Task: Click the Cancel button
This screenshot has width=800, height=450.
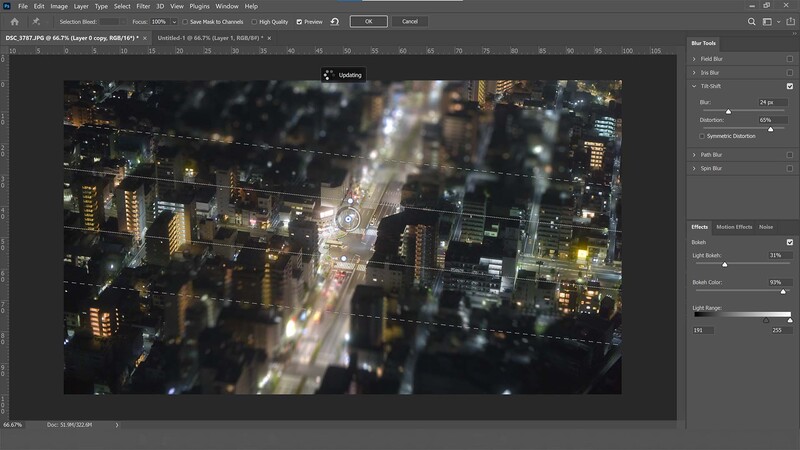Action: point(410,21)
